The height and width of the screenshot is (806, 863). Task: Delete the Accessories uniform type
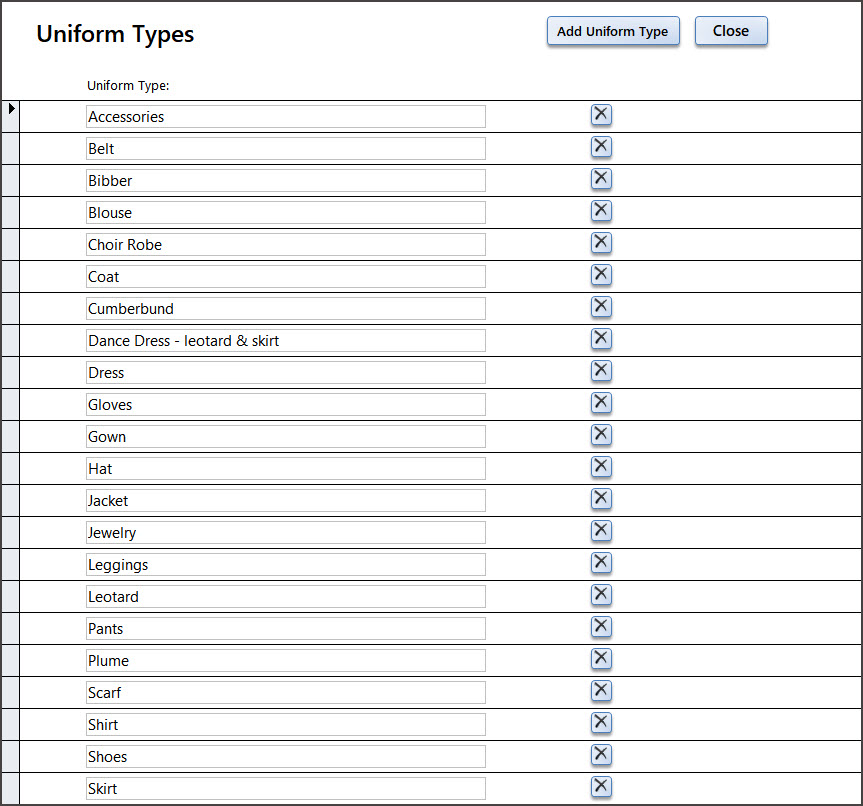[x=600, y=115]
